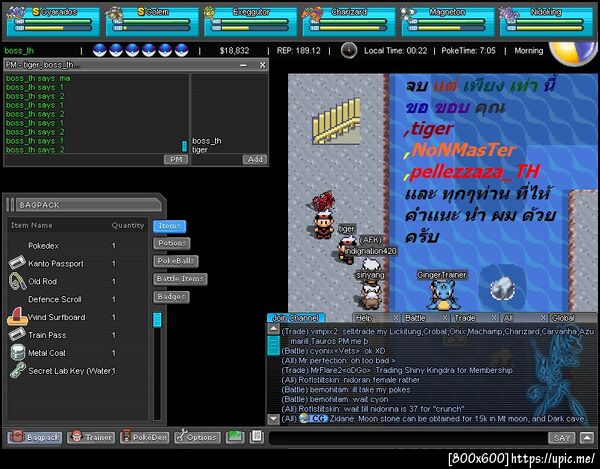
Task: Click the Train Pass item icon
Action: coord(17,335)
